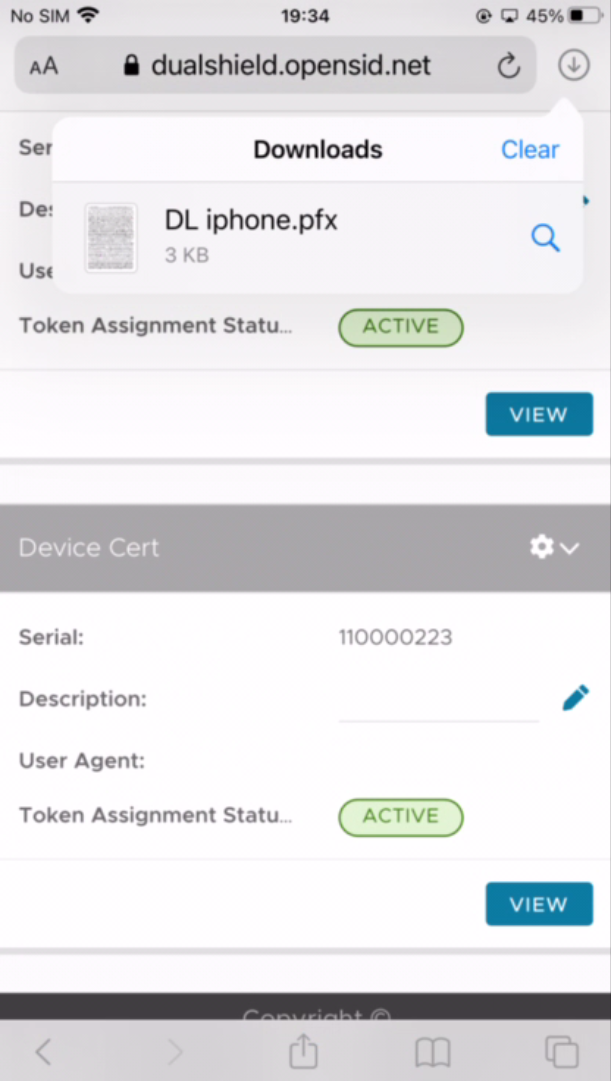Viewport: 611px width, 1081px height.
Task: Open the AA reader text options
Action: tap(43, 66)
